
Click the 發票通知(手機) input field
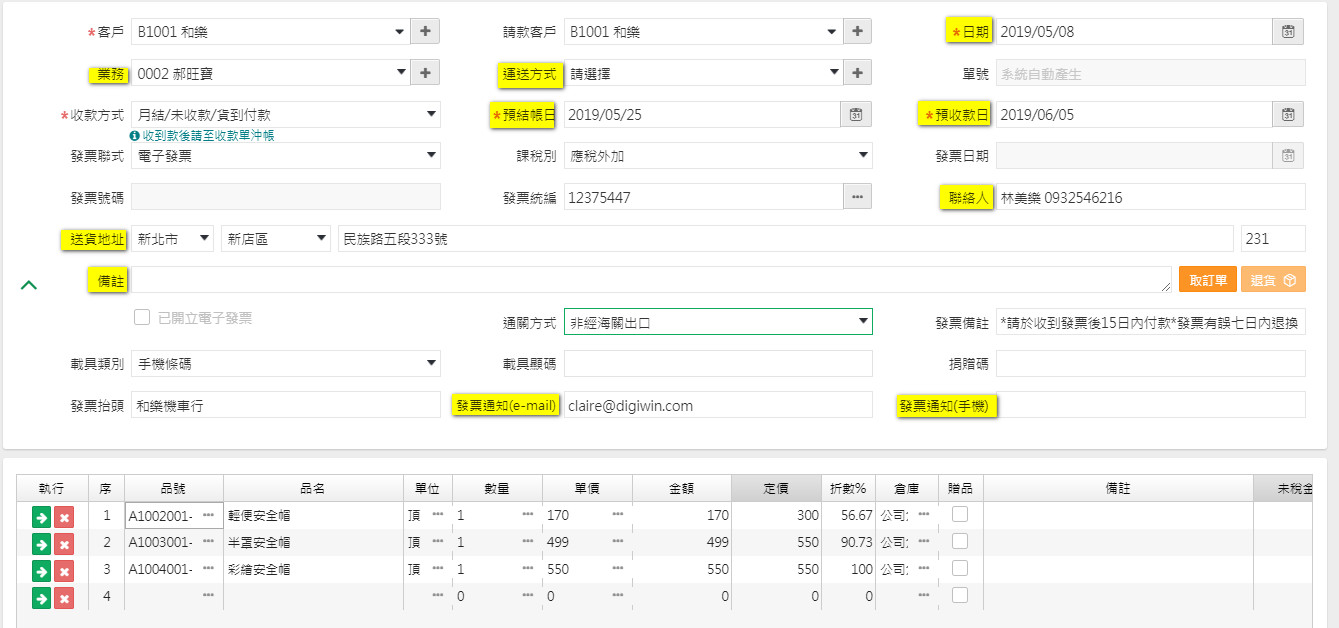click(x=1150, y=405)
